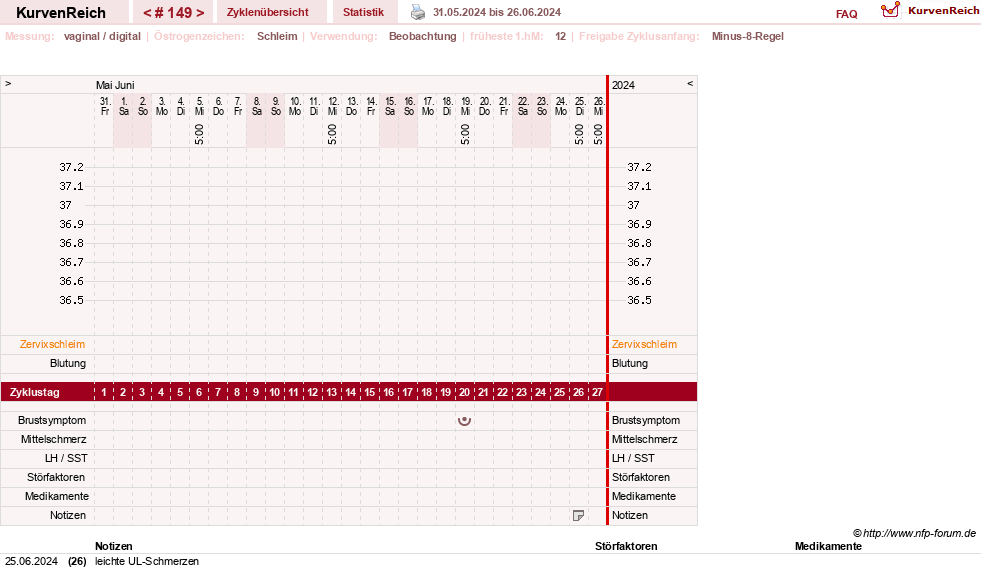Click the bottom Störfaktoren column heading
981x585 pixels.
(626, 546)
